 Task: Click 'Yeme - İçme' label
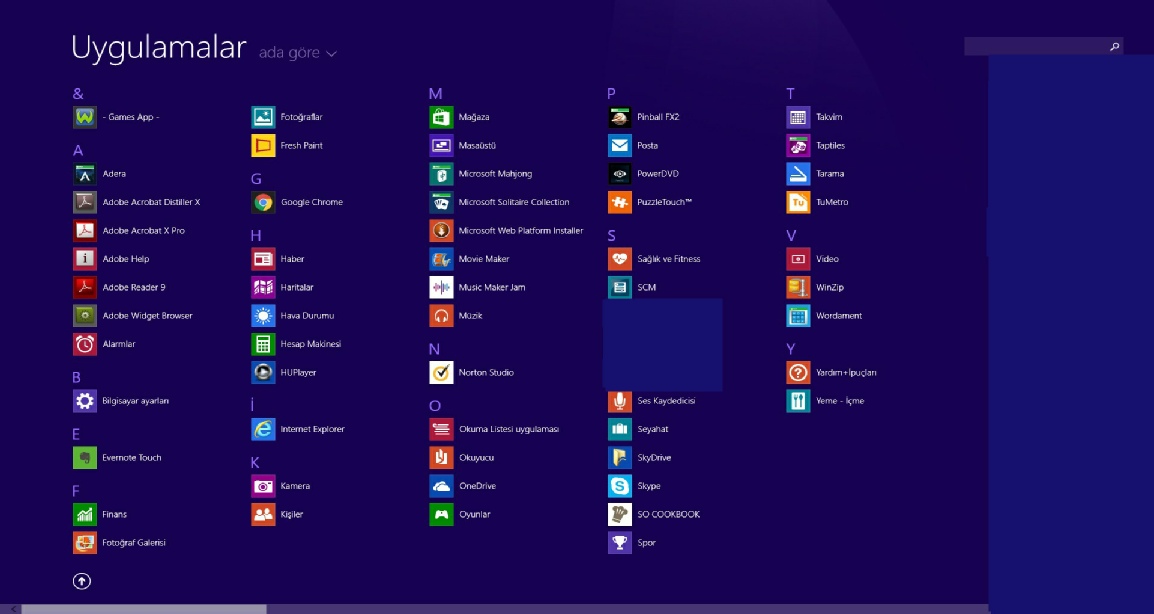coord(840,401)
